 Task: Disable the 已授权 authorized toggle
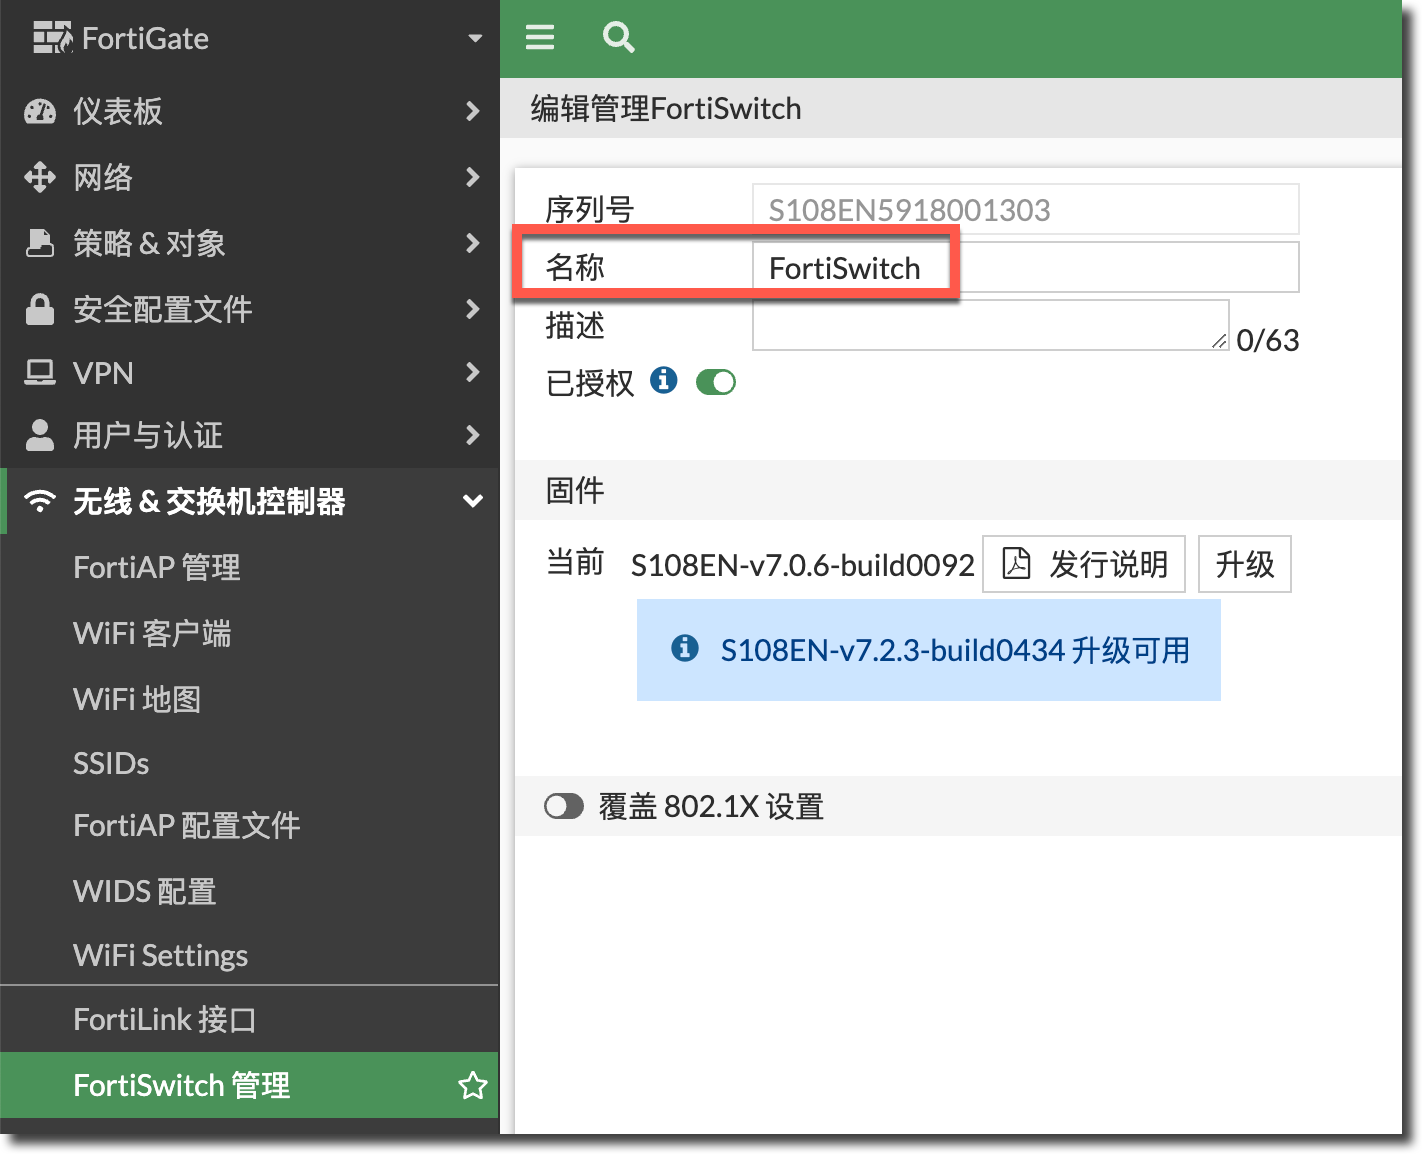[x=715, y=382]
